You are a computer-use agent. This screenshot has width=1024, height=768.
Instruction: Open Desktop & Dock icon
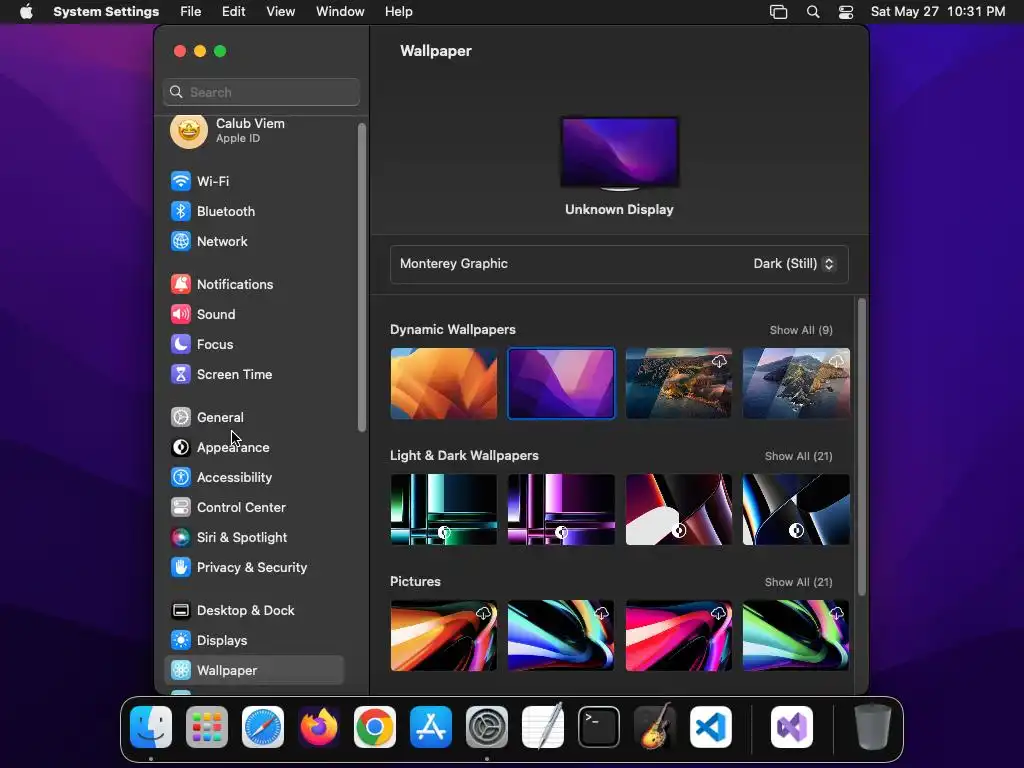point(181,611)
